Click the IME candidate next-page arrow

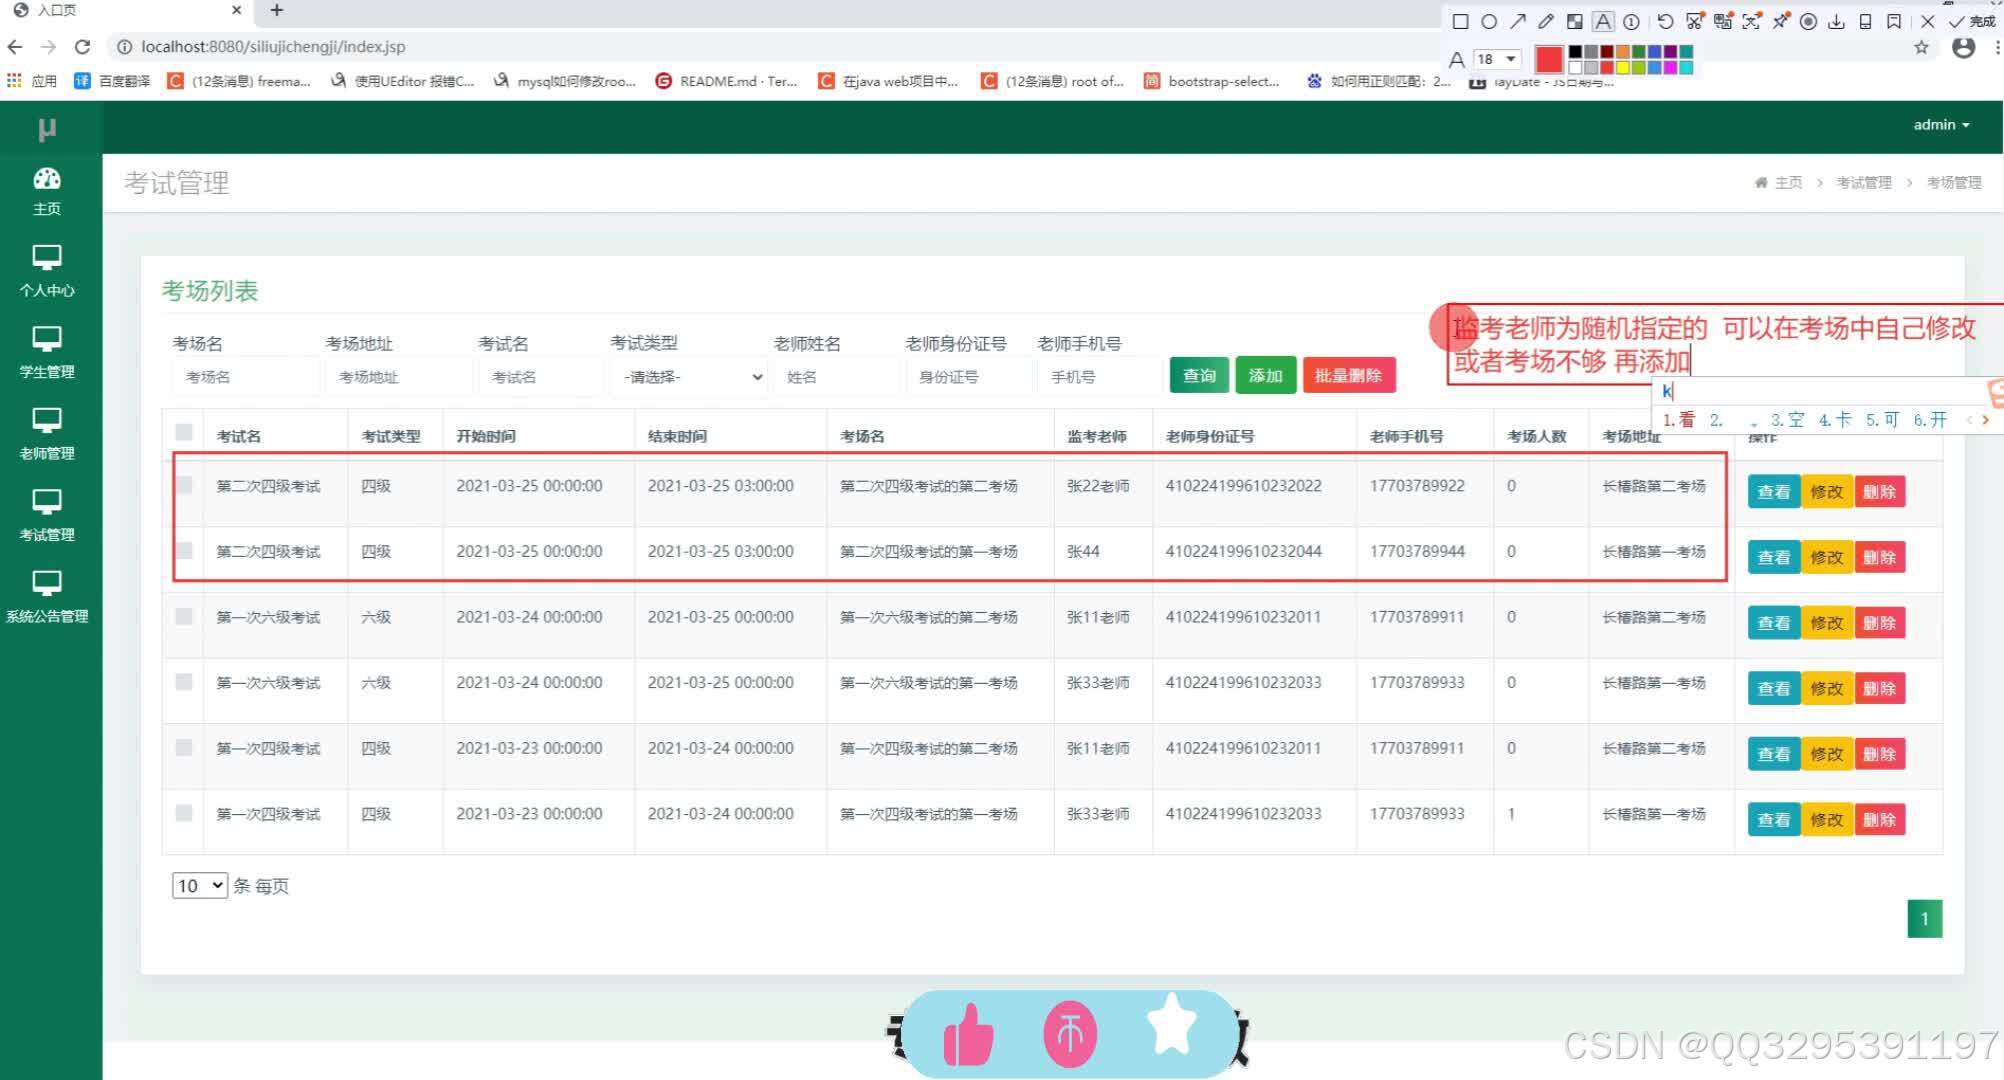[1985, 420]
